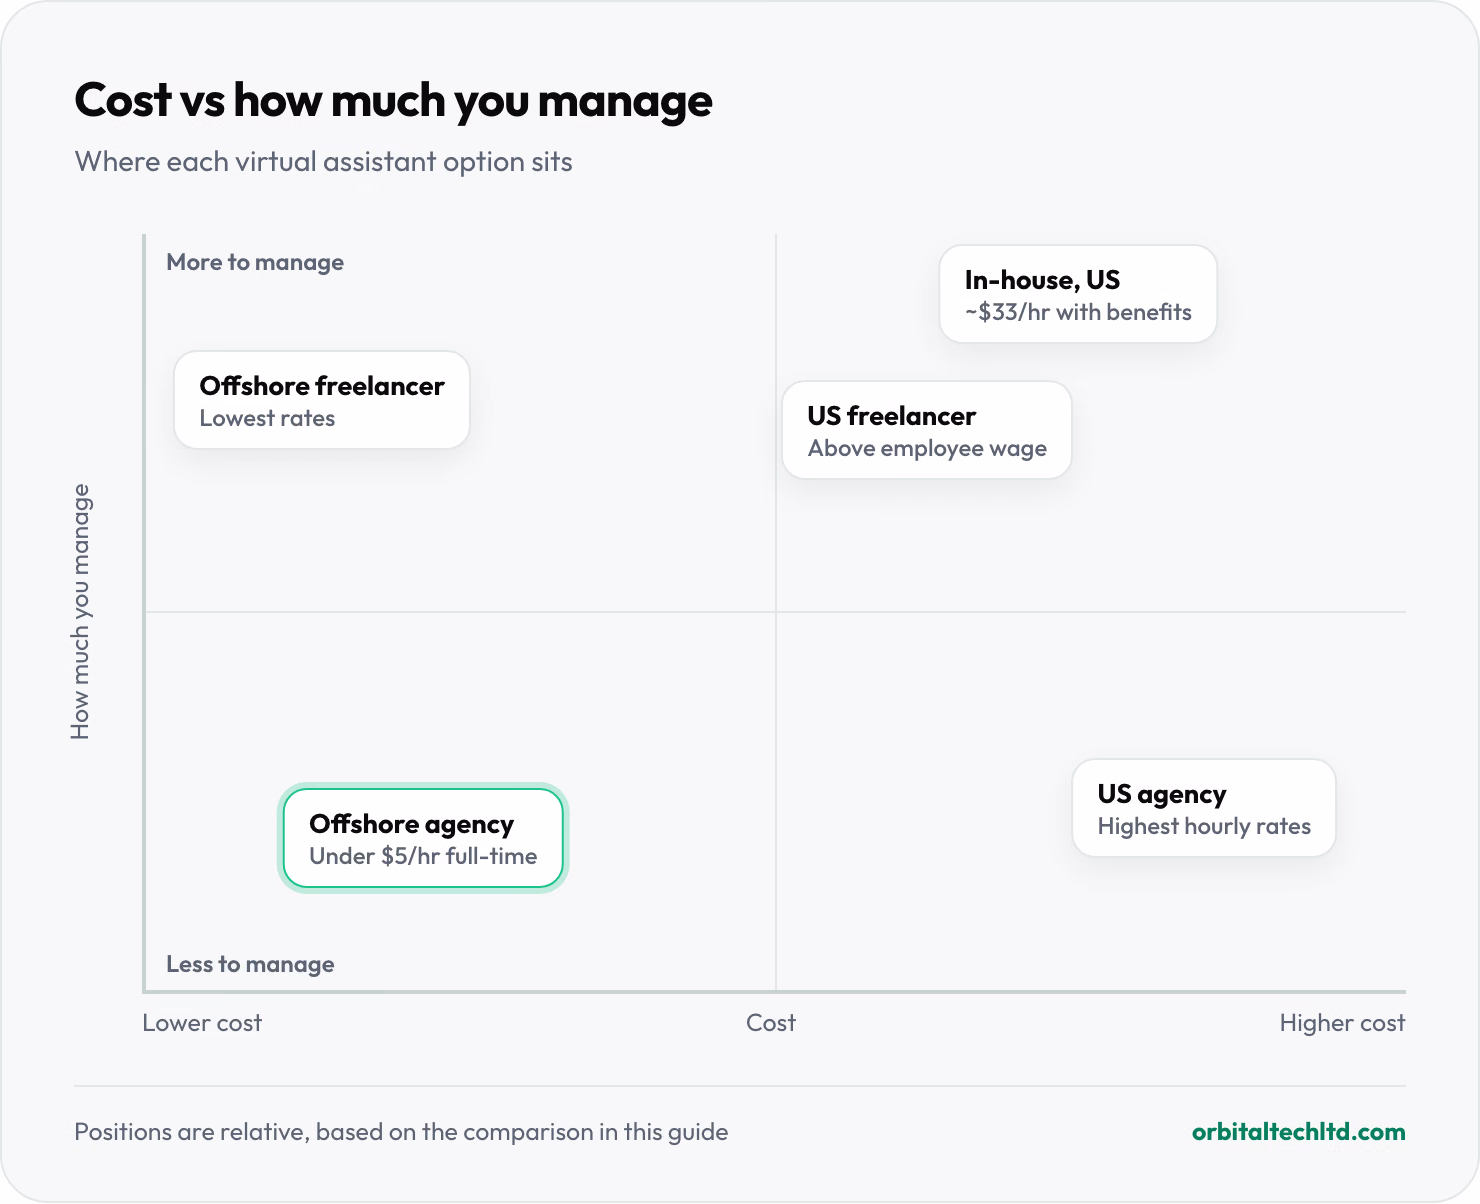This screenshot has height=1204, width=1480.
Task: Open the In-house, US card
Action: pos(1078,294)
